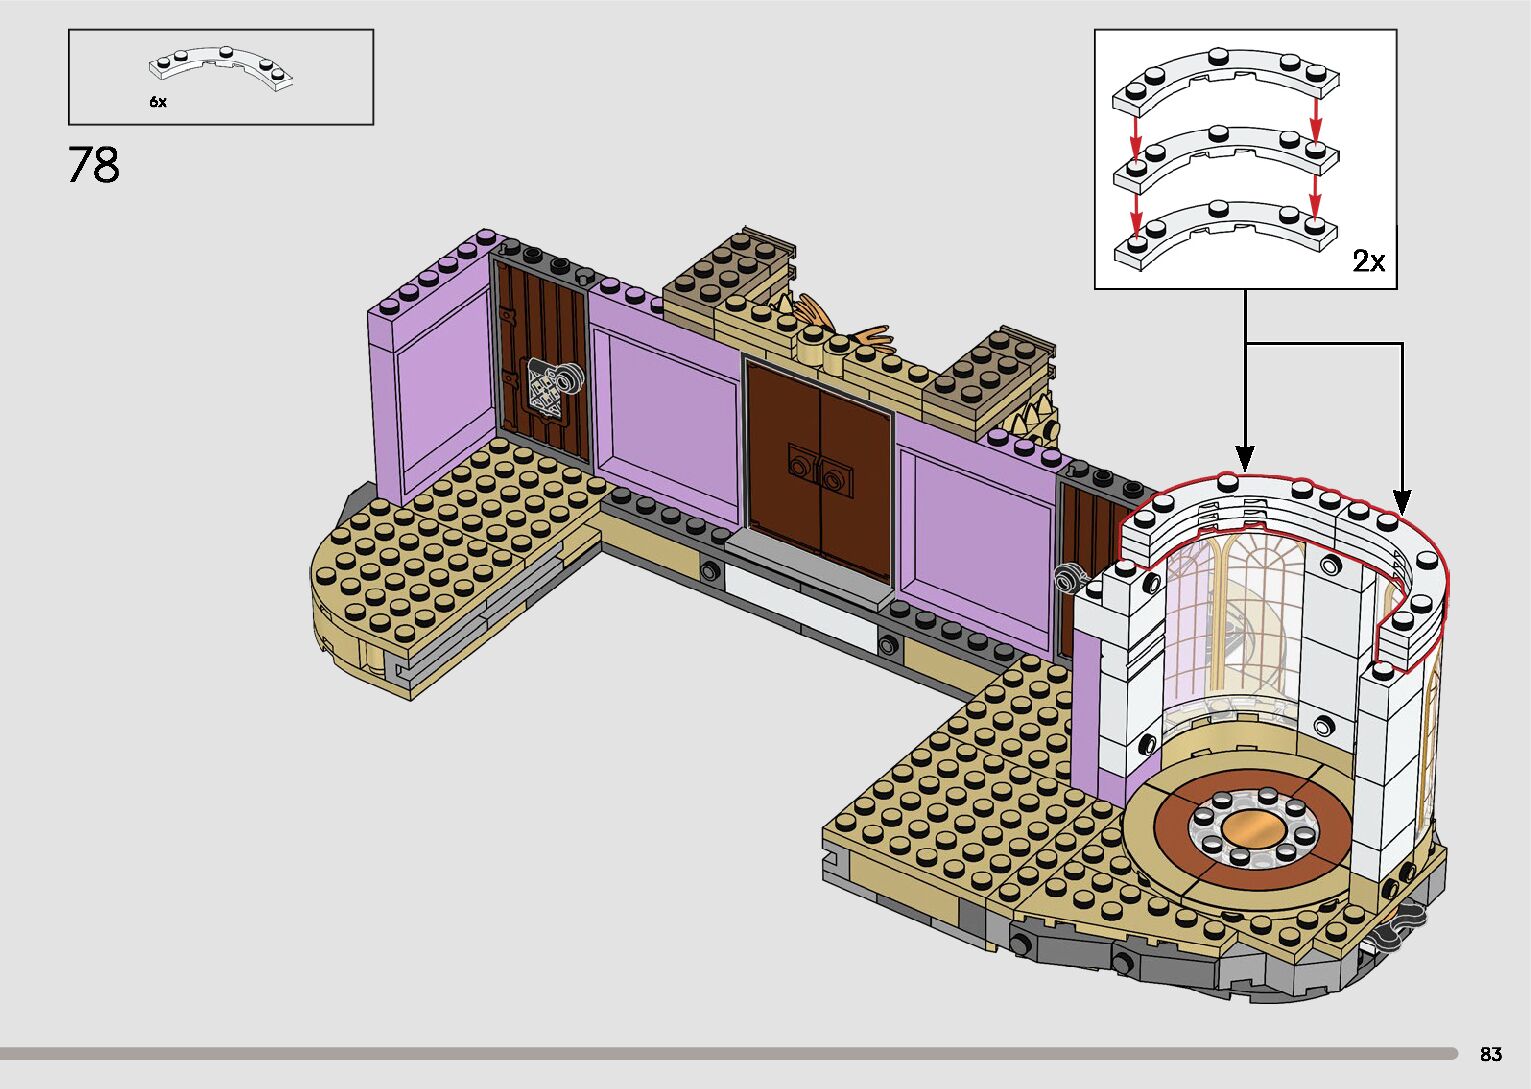Click the curved white plate in parts box

(x=222, y=66)
